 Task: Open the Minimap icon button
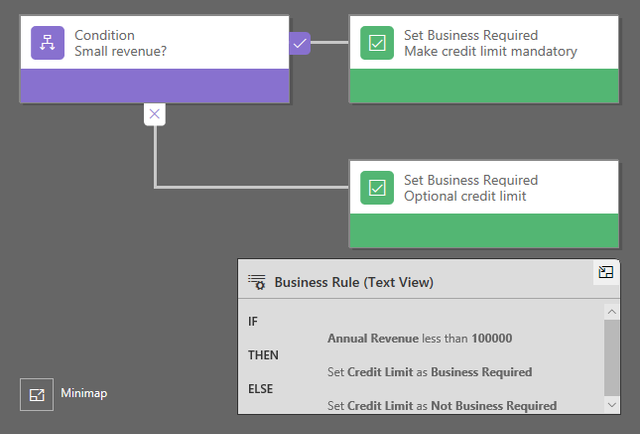37,394
